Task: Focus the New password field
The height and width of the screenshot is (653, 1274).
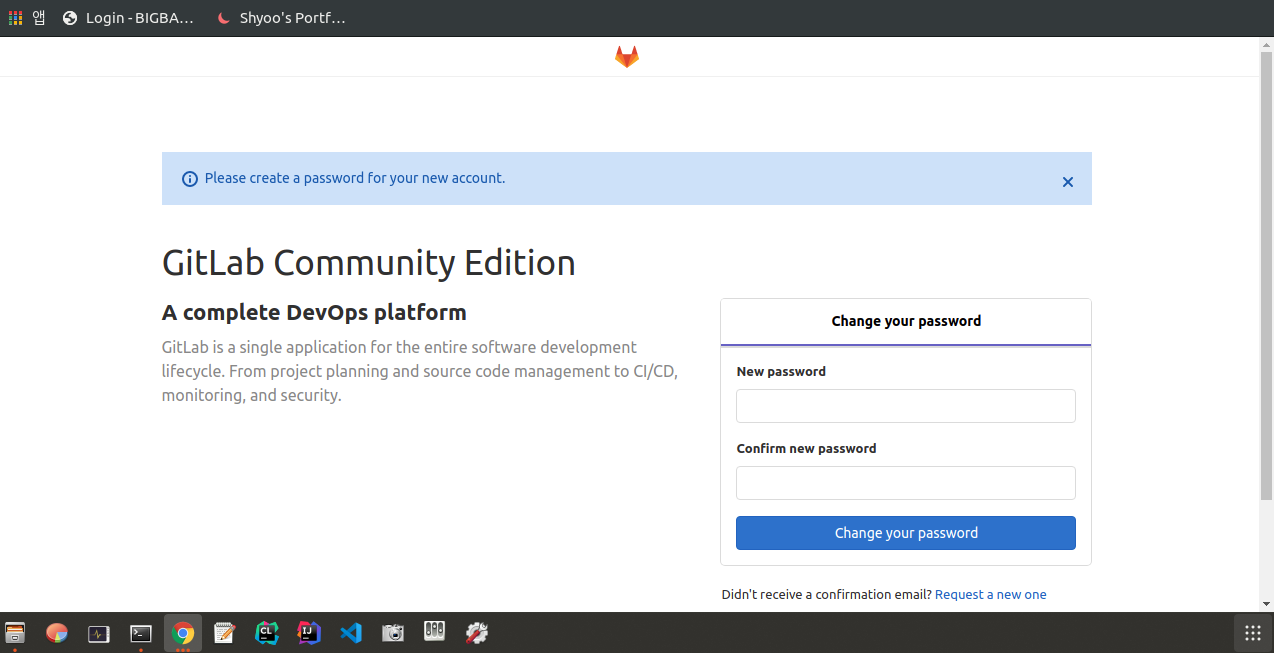Action: (906, 406)
